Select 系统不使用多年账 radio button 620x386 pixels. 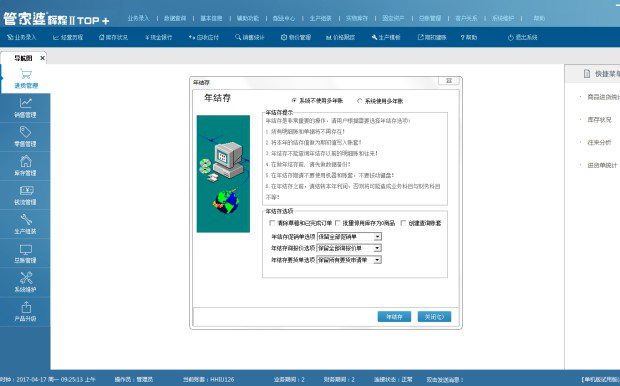(294, 101)
